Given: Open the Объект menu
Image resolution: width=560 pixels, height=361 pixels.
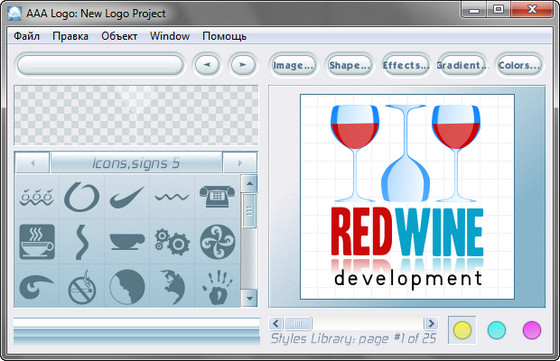Looking at the screenshot, I should [x=119, y=36].
